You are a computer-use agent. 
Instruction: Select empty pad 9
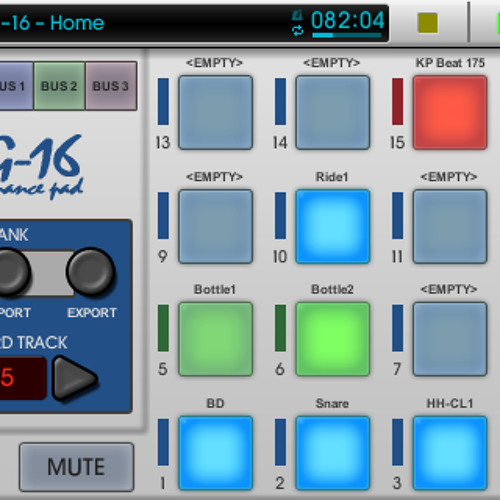[x=216, y=226]
